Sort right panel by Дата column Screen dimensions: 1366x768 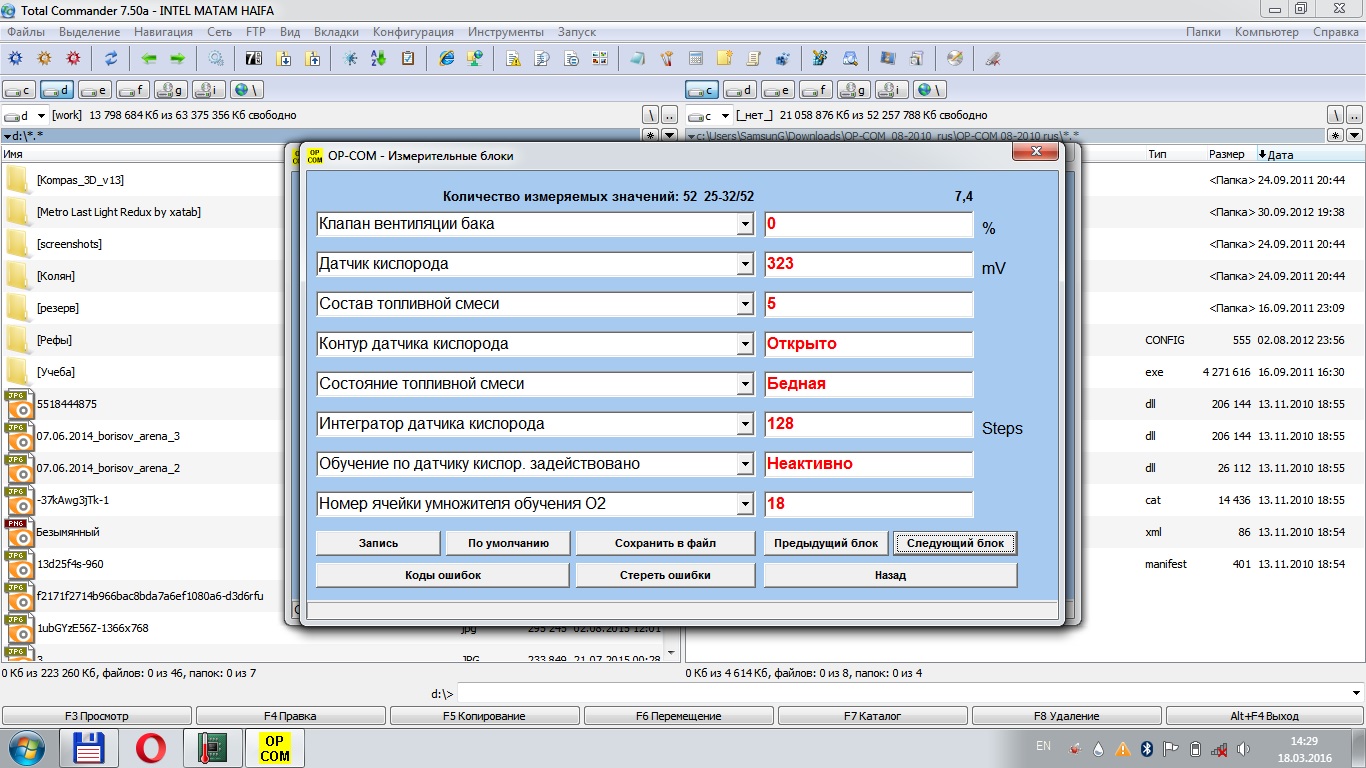click(1280, 154)
